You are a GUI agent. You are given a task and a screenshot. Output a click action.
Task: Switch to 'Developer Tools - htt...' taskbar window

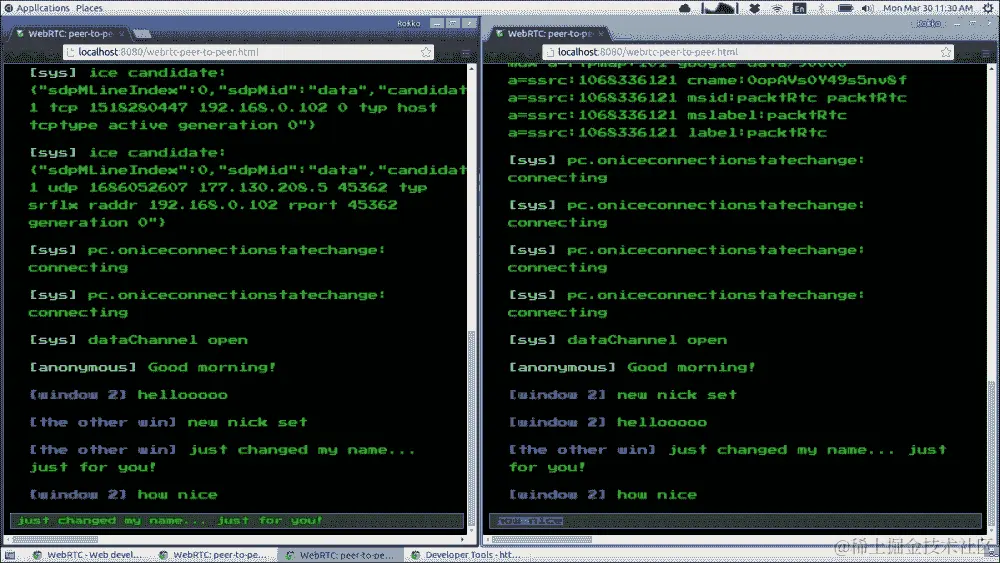point(466,555)
